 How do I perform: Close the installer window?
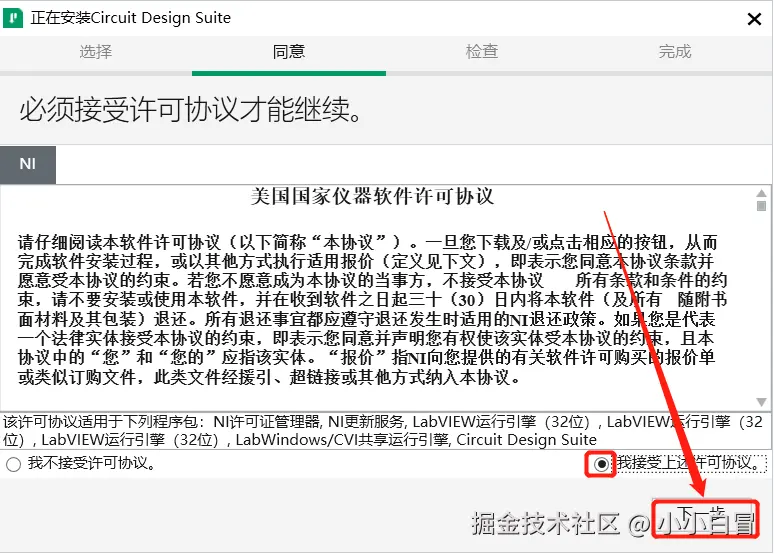(x=754, y=19)
